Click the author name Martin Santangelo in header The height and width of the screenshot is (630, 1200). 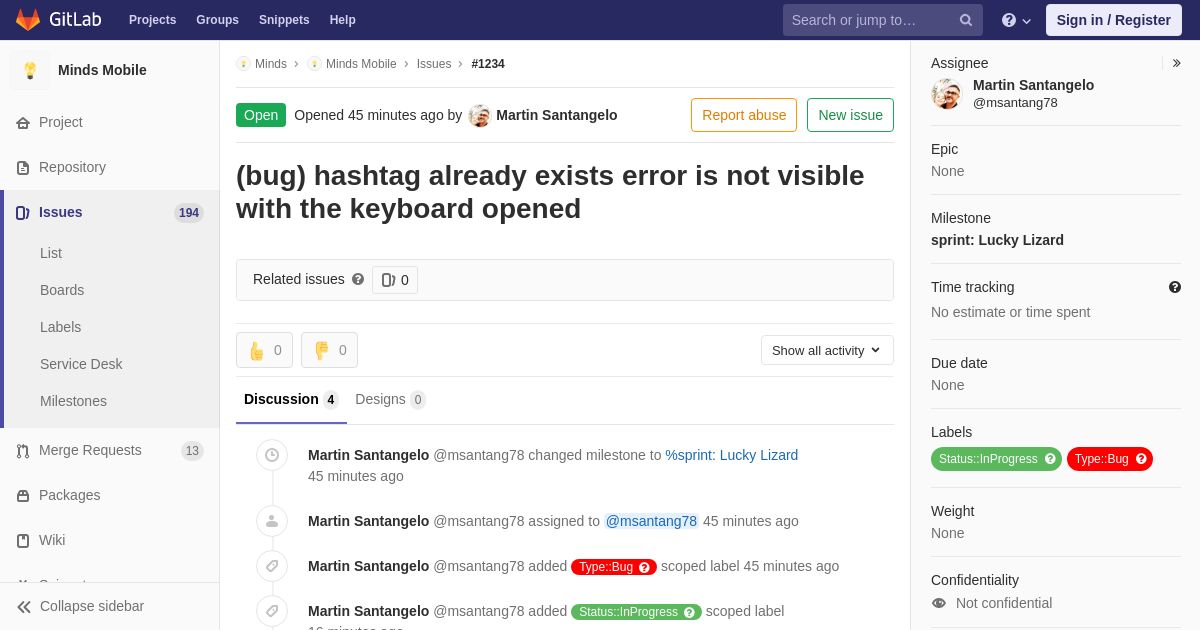pos(557,115)
